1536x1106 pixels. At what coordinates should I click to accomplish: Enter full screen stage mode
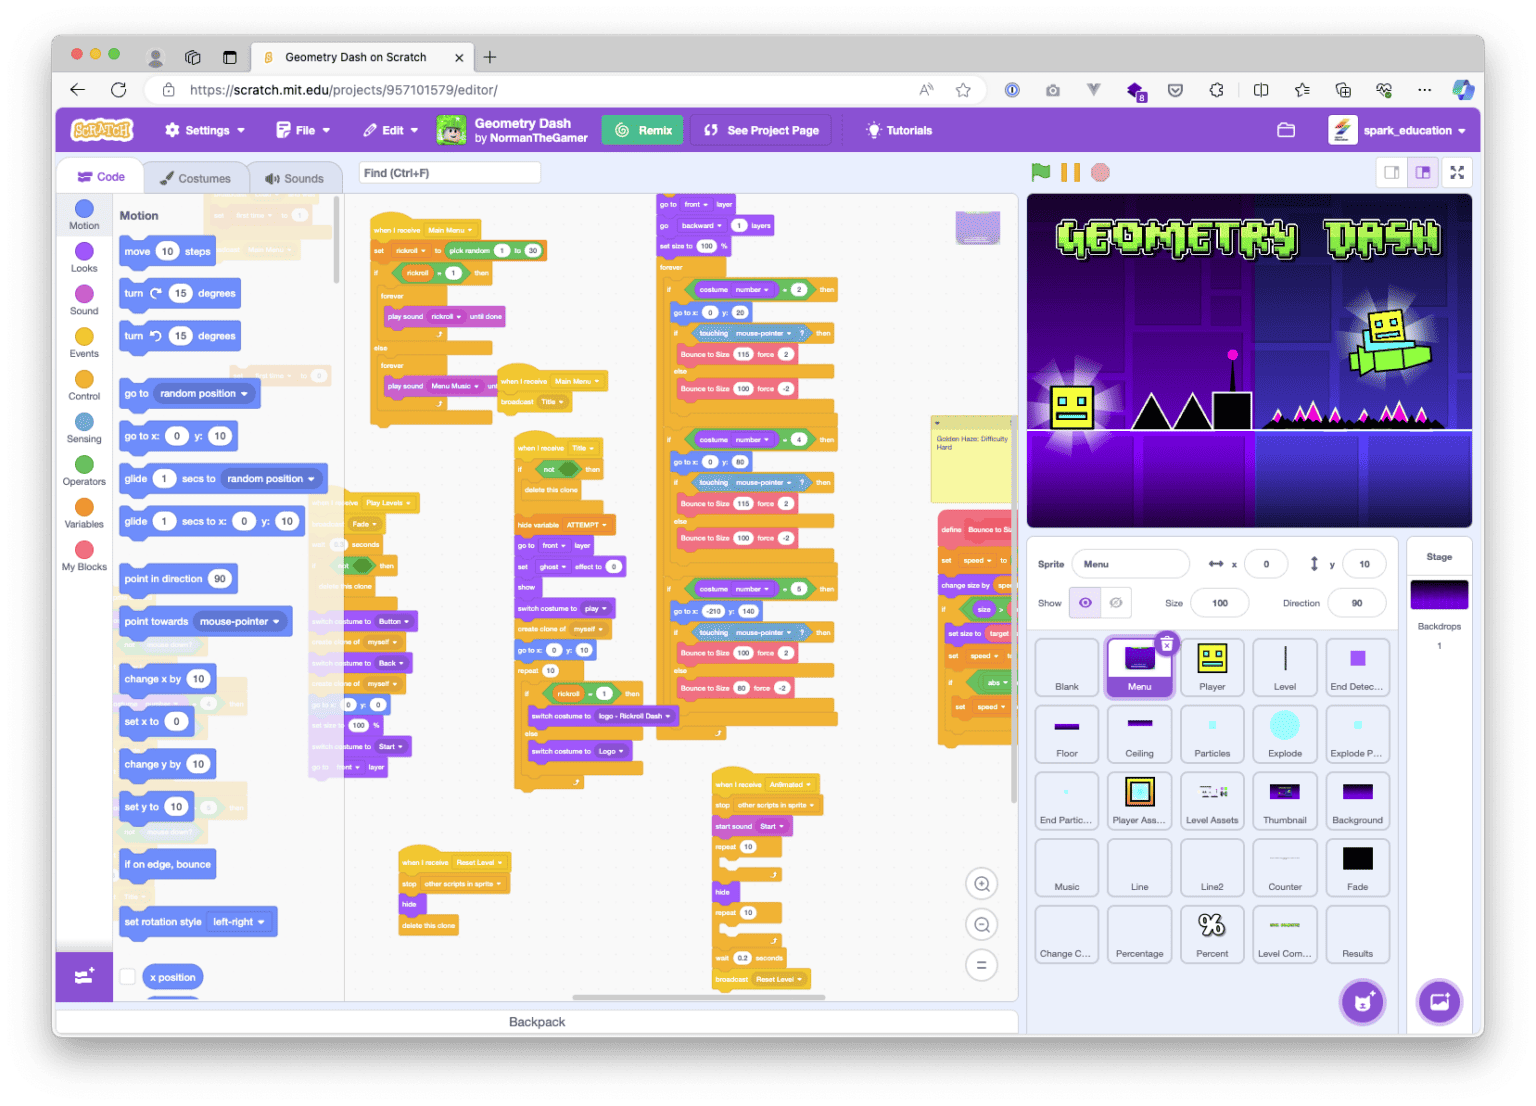pyautogui.click(x=1457, y=172)
